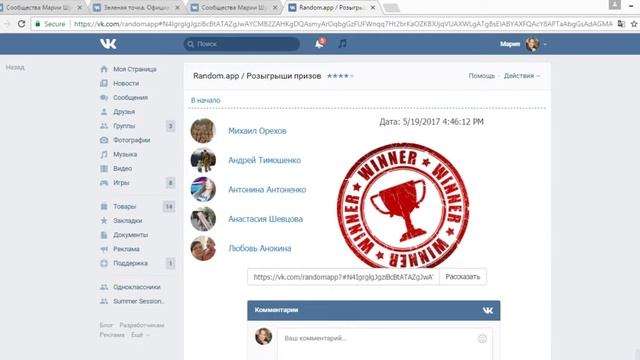Click the Поддержка sidebar icon
Viewport: 640px width, 360px height.
tap(104, 263)
